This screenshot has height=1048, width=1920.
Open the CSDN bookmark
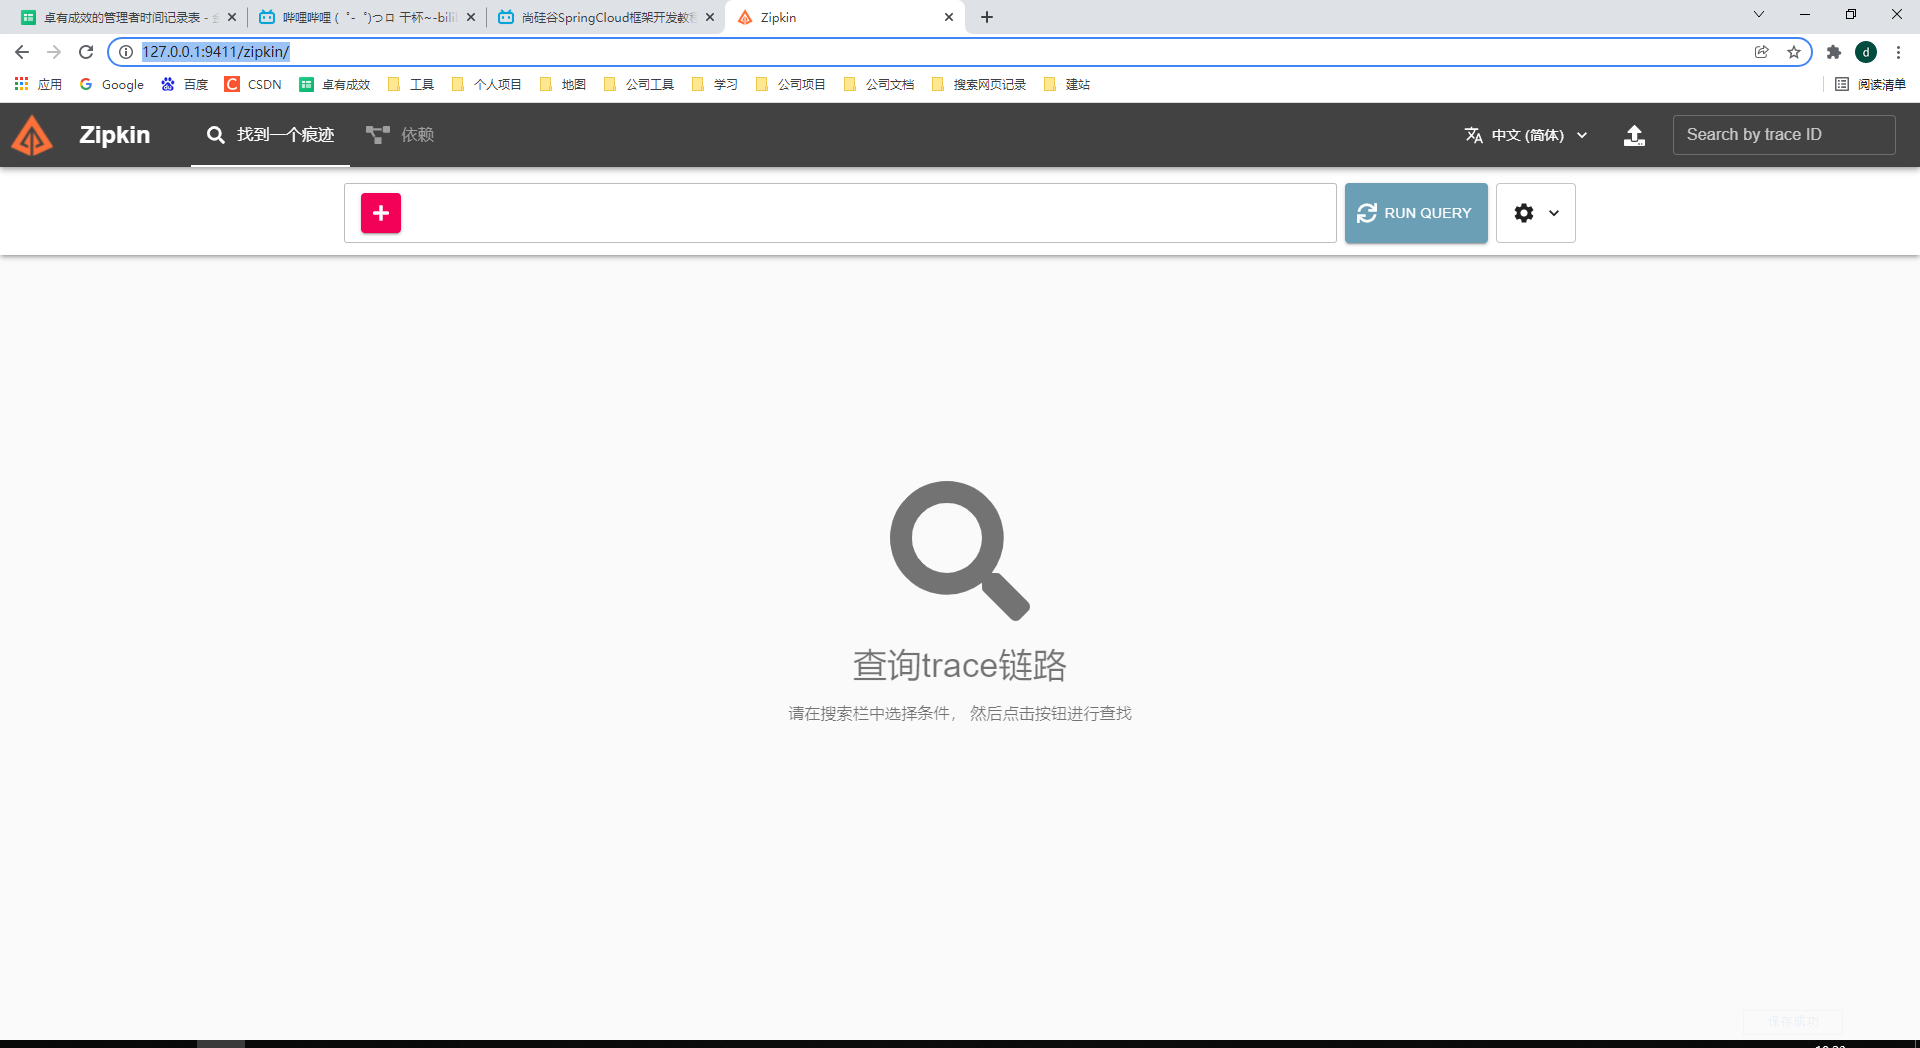[x=253, y=84]
